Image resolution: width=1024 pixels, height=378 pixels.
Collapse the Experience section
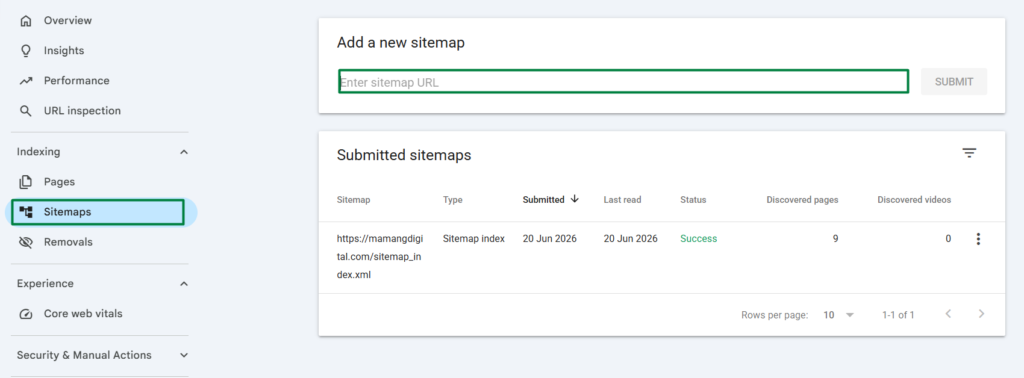point(184,284)
